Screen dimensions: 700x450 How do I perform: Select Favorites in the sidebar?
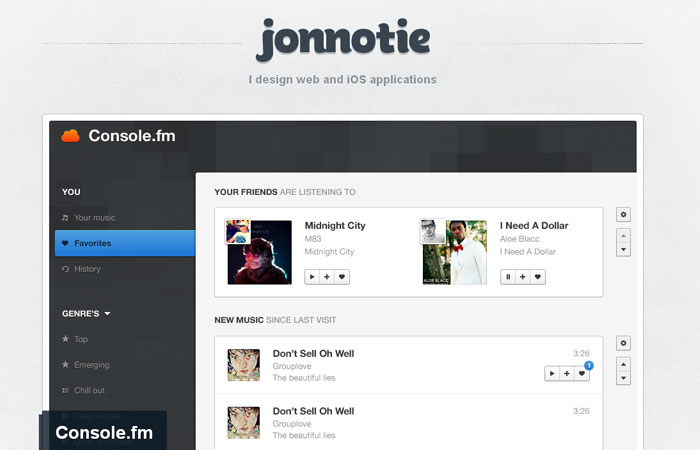tap(125, 243)
